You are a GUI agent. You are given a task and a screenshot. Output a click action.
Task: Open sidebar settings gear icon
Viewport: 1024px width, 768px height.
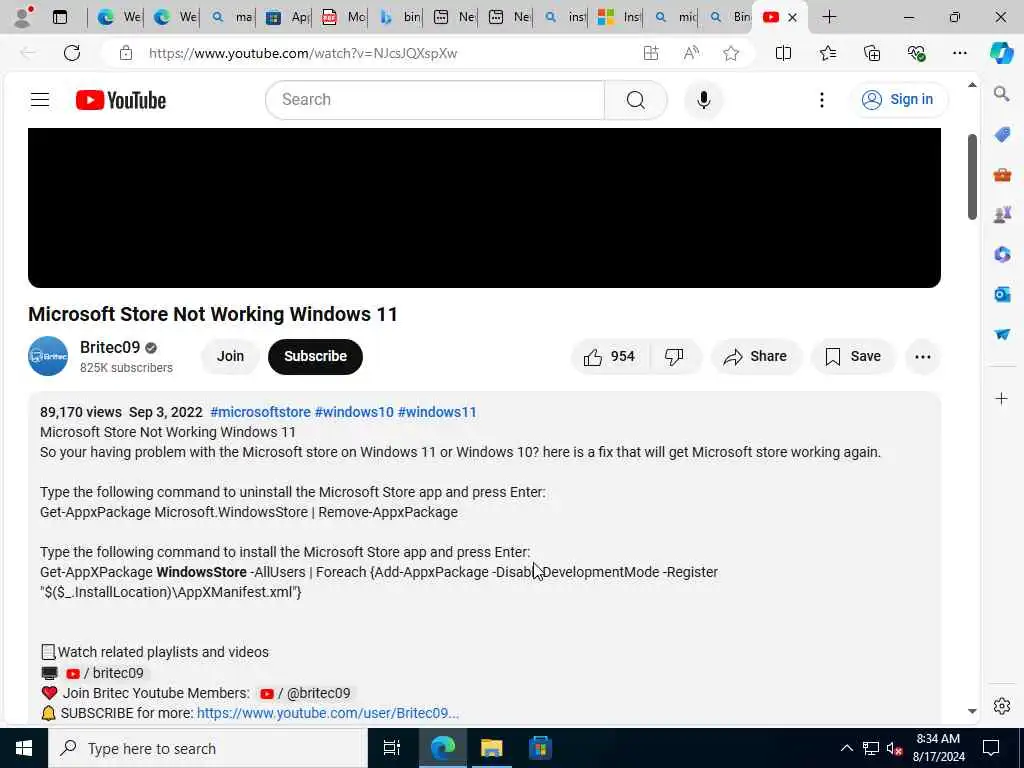1002,706
